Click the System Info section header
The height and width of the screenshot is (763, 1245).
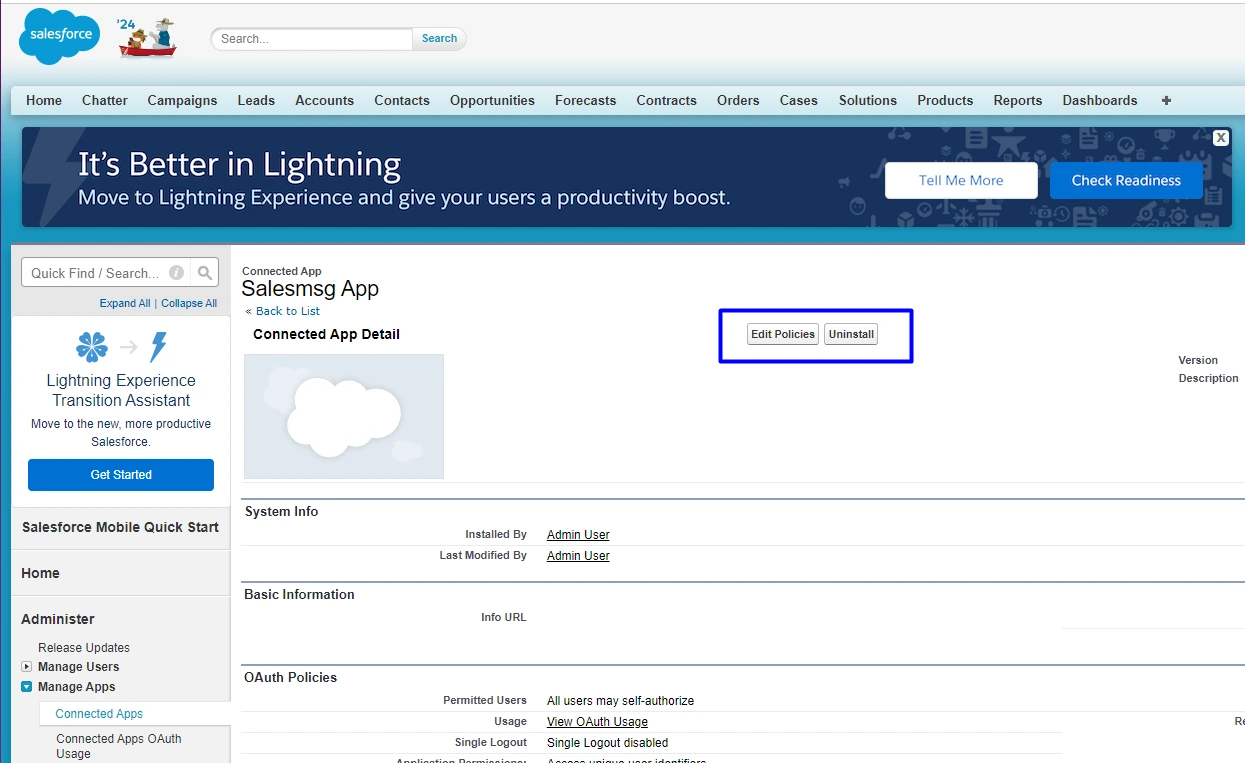tap(281, 511)
